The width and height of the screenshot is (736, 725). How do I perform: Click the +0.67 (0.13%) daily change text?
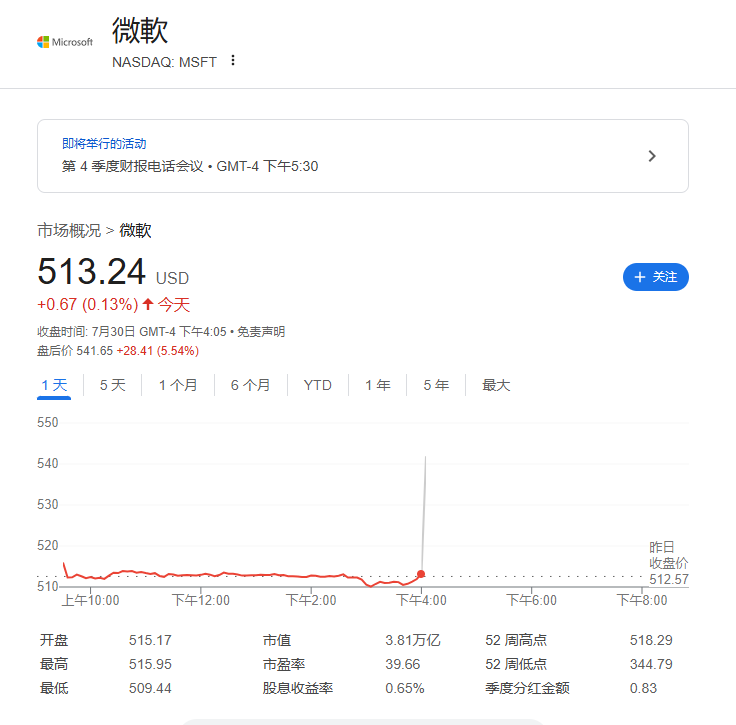coord(88,305)
